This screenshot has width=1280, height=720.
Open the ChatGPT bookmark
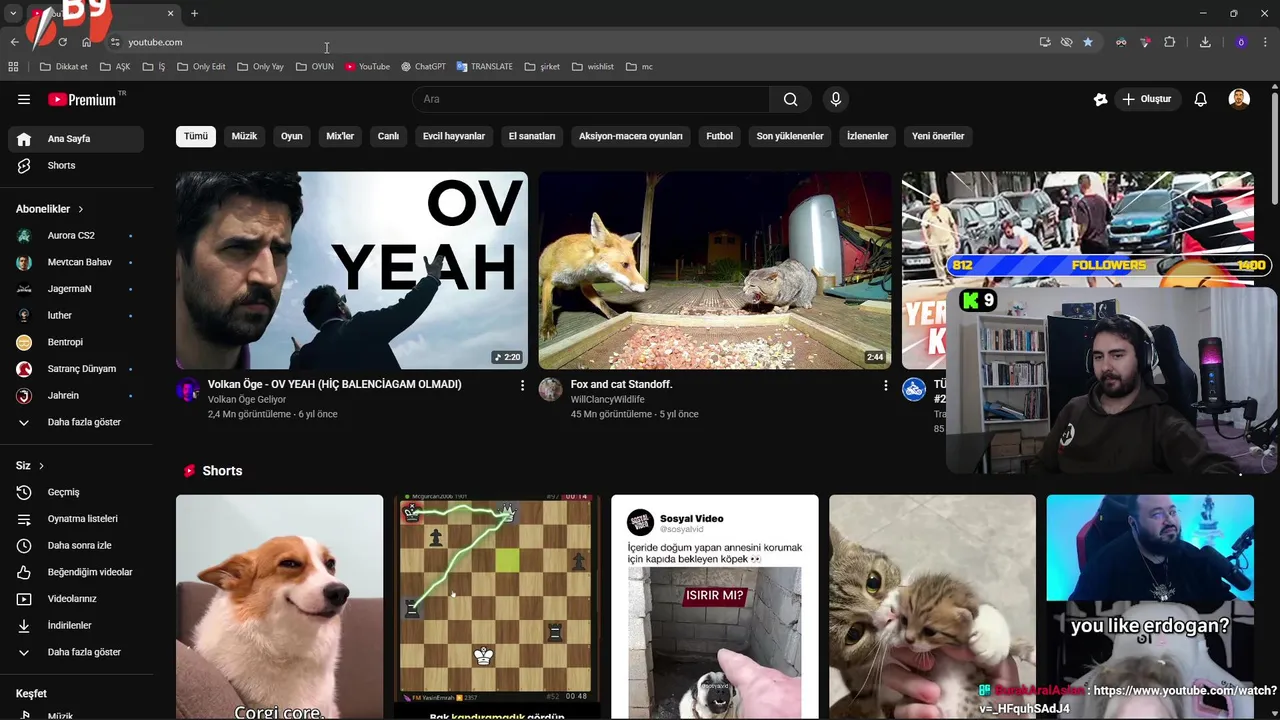pos(423,67)
